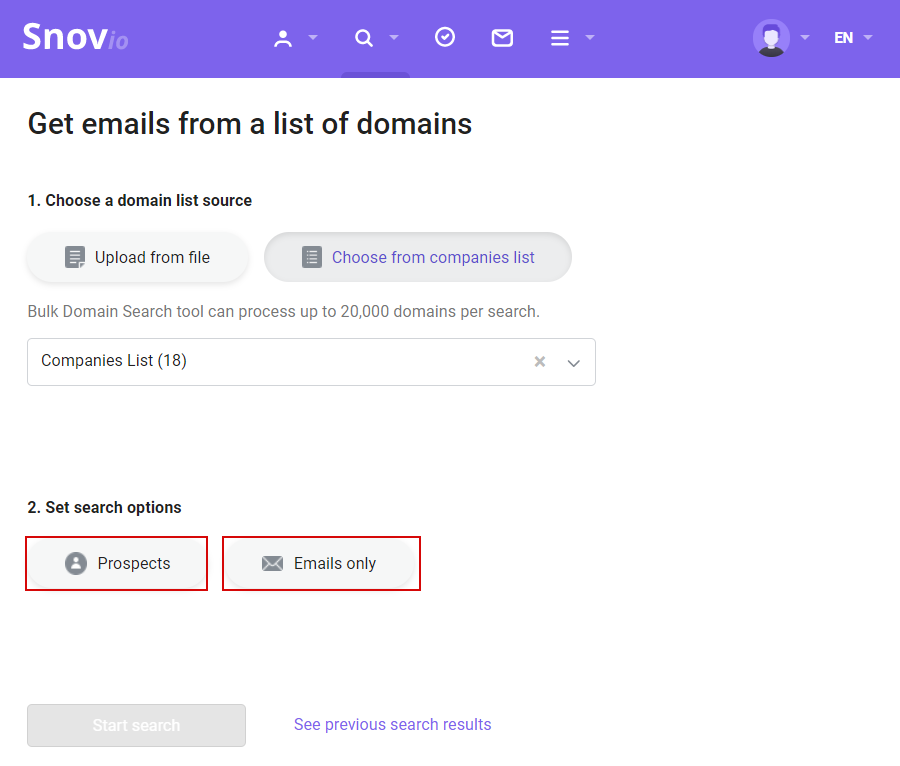Open the email verifier checkmark icon

(x=445, y=37)
